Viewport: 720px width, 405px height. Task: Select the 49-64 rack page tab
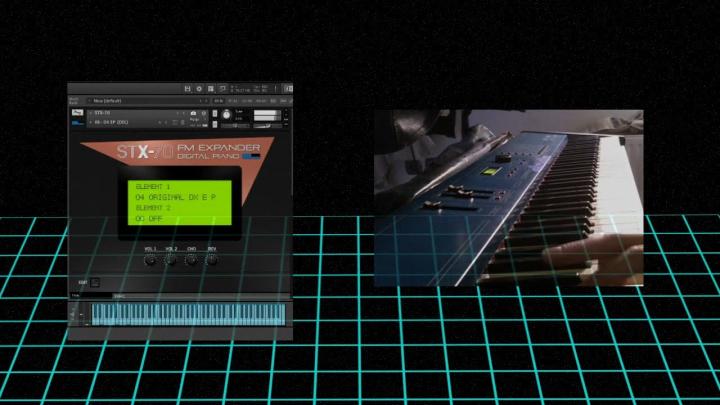[x=261, y=101]
